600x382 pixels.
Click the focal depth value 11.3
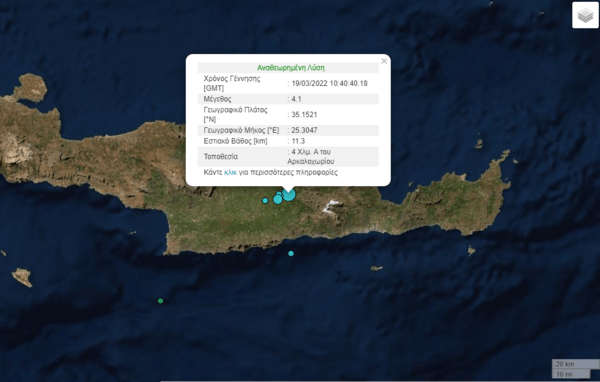click(x=298, y=141)
